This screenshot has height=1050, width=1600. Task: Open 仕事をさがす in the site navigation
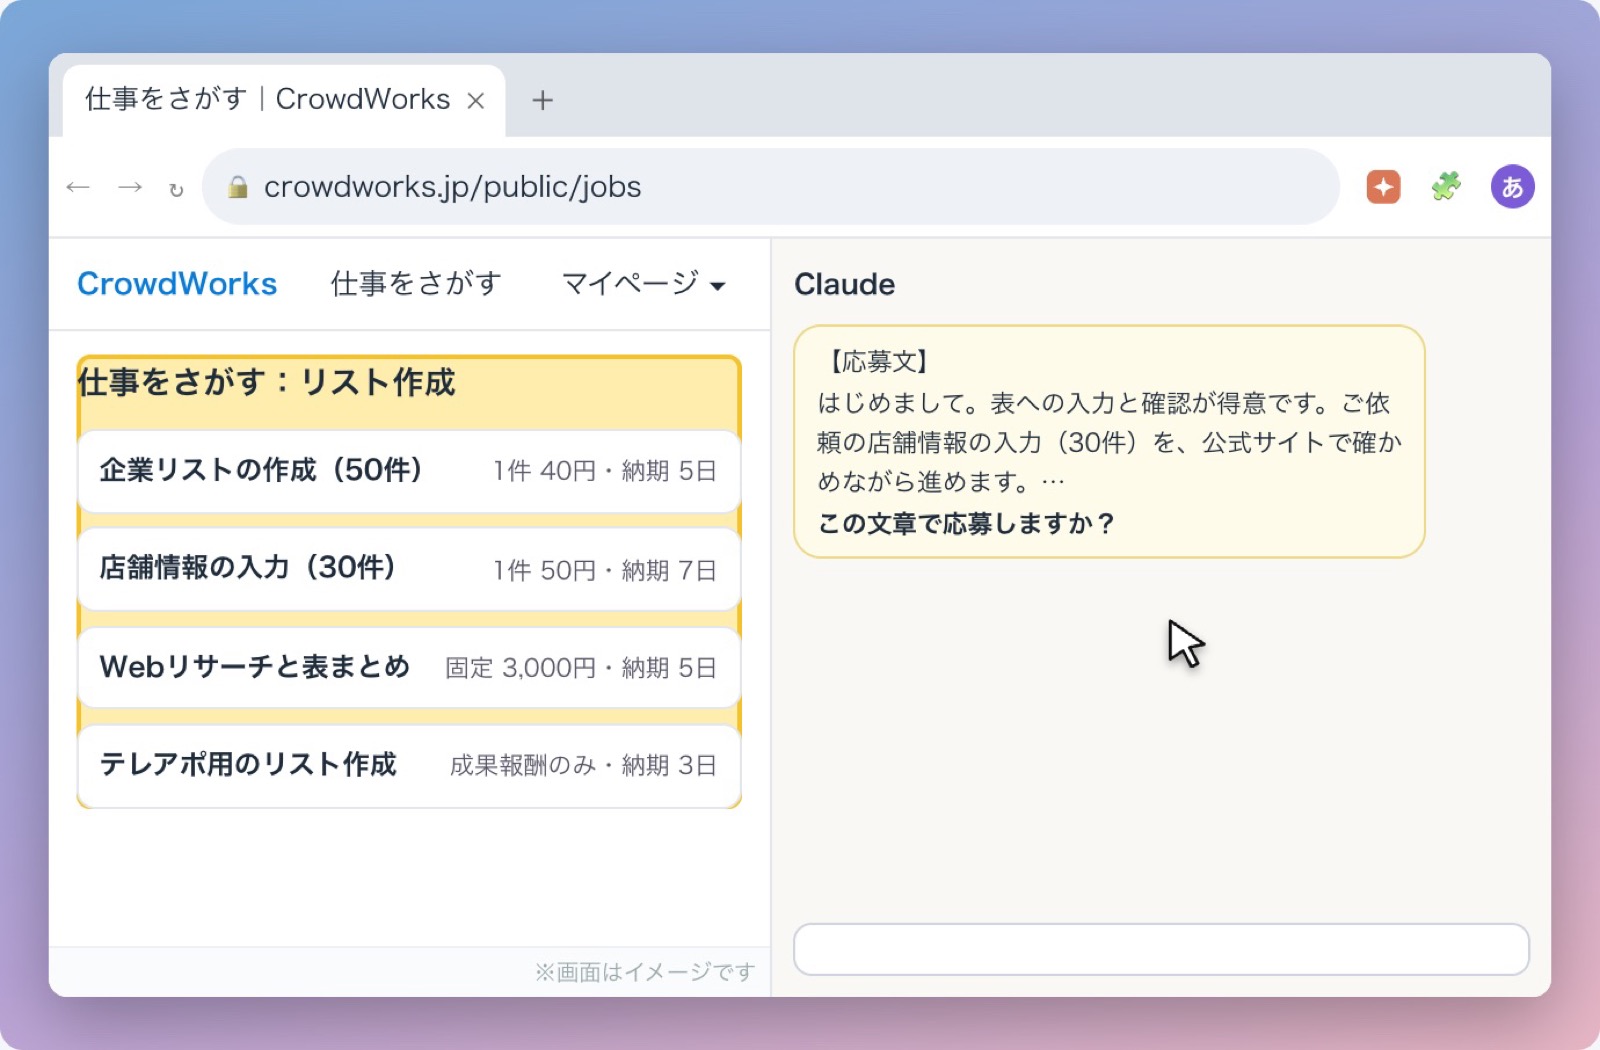click(416, 284)
